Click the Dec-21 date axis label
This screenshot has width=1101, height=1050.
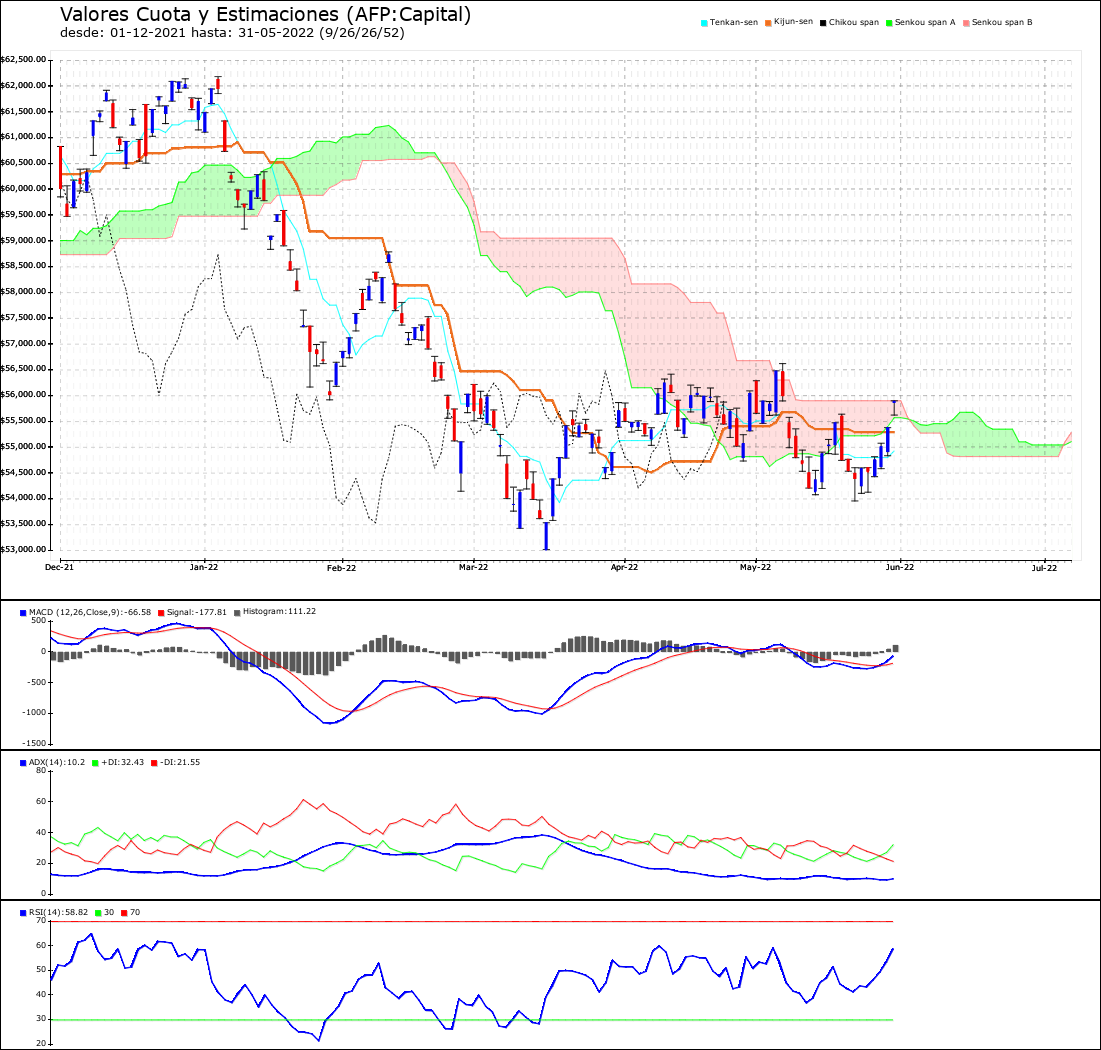pos(59,567)
